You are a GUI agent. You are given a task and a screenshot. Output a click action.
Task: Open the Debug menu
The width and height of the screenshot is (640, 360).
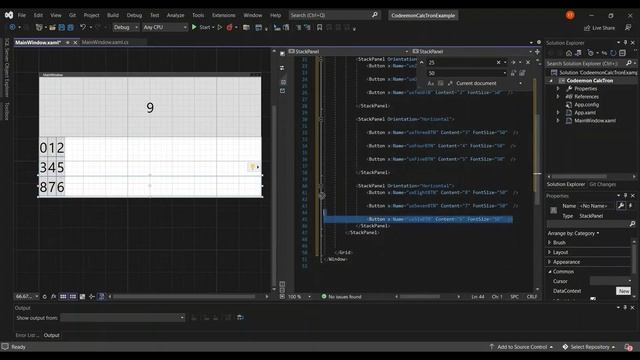(x=134, y=15)
